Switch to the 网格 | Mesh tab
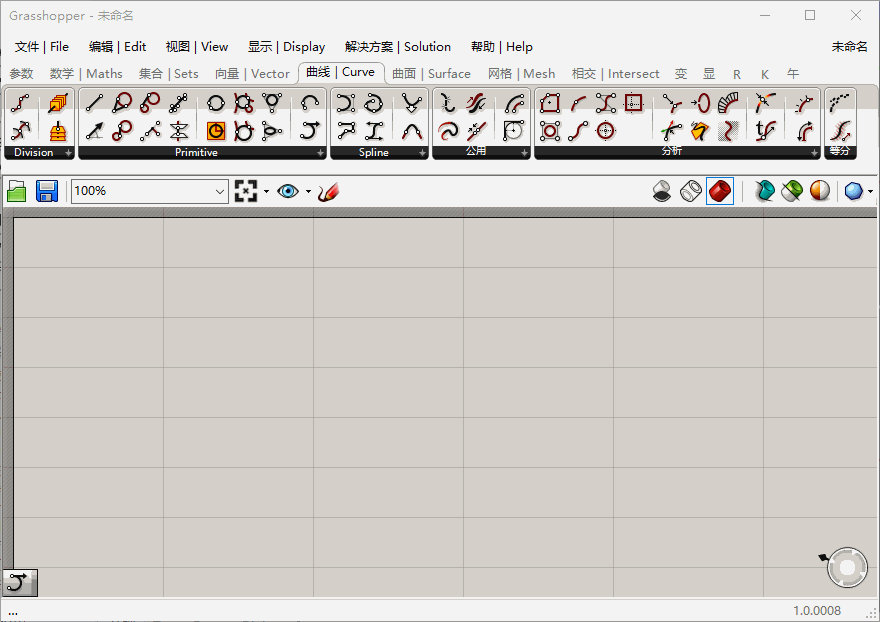Image resolution: width=880 pixels, height=622 pixels. tap(521, 74)
